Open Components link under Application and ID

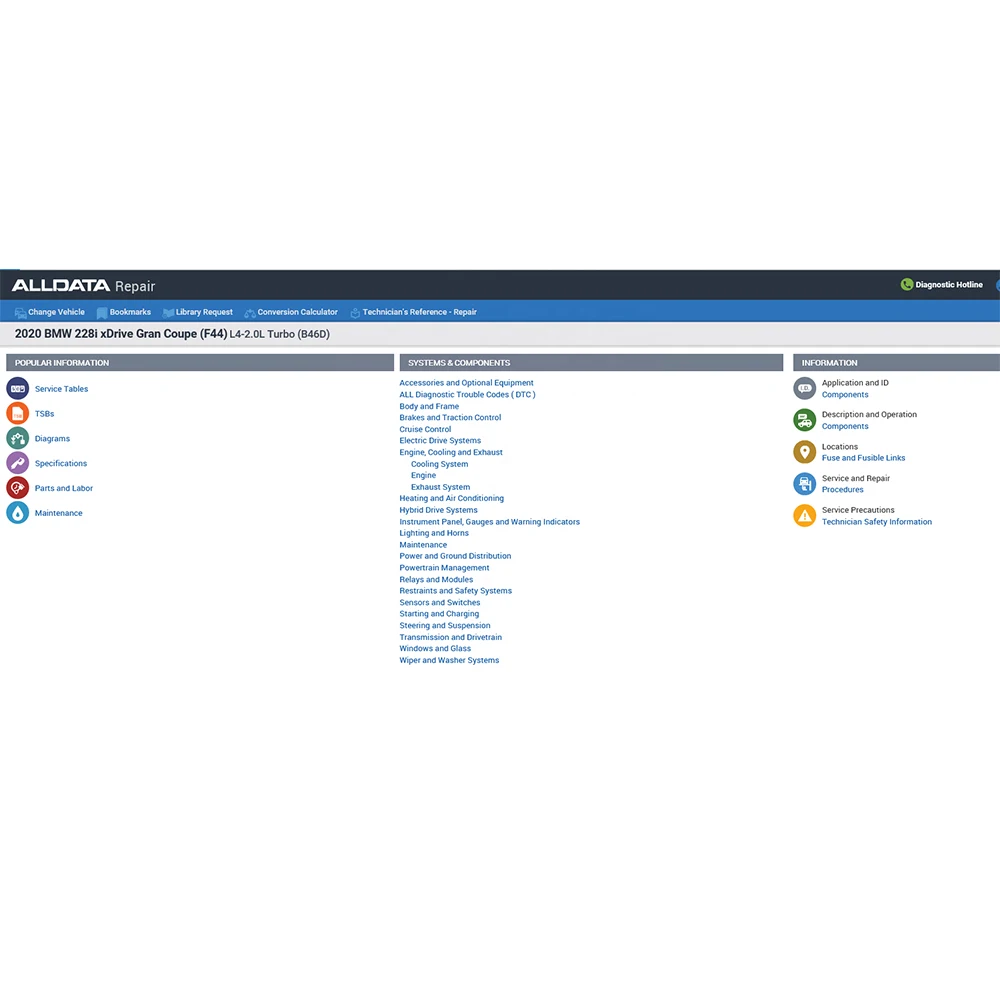845,394
